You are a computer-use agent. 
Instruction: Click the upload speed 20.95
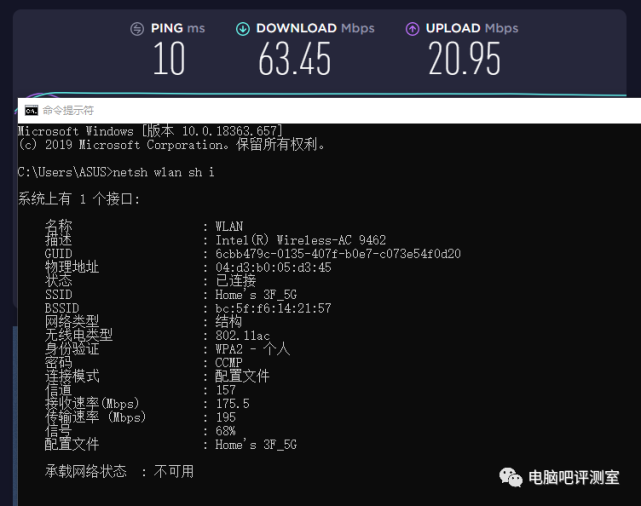pos(464,59)
